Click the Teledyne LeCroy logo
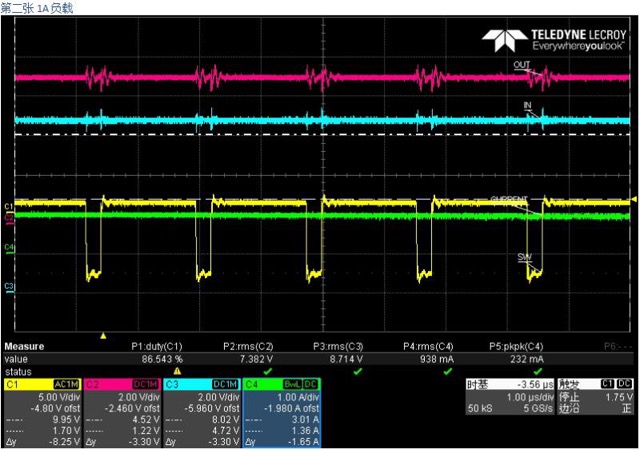Image resolution: width=640 pixels, height=450 pixels. 554,40
